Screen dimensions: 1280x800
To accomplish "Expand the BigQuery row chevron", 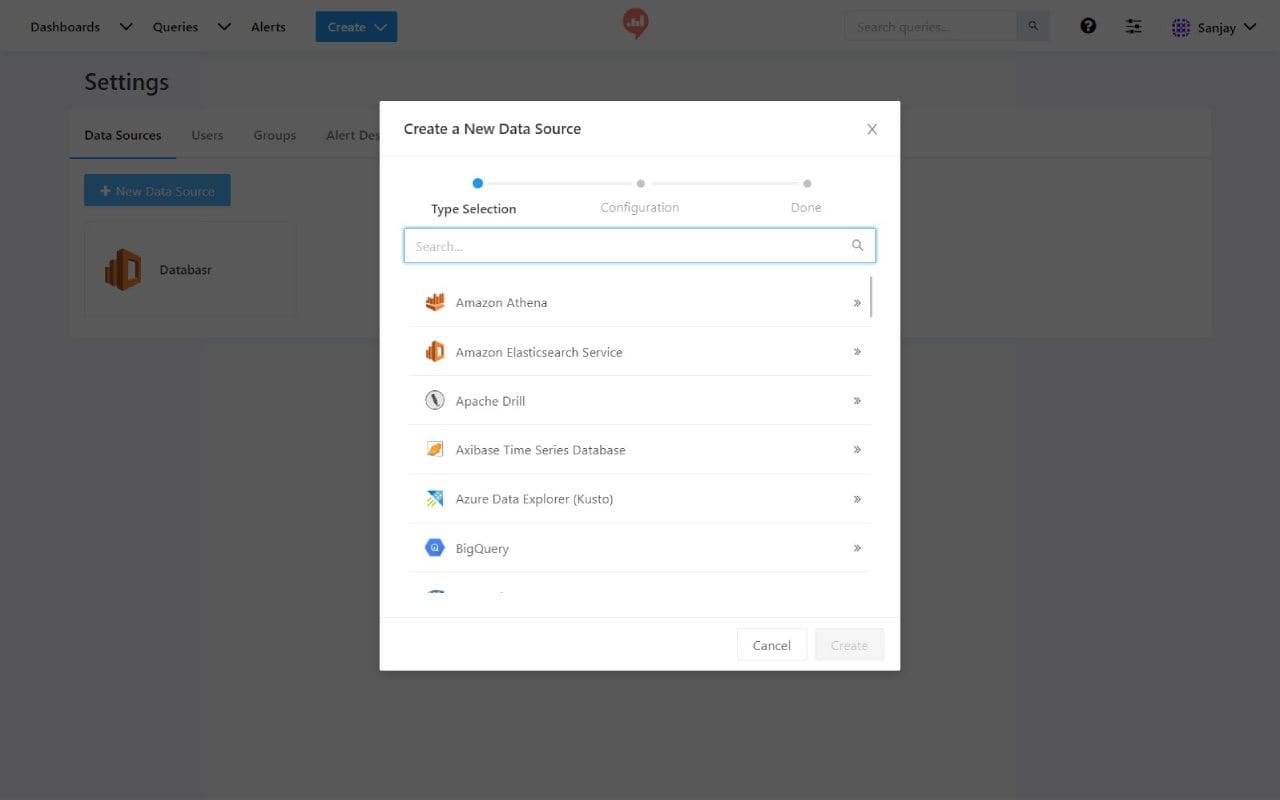I will (856, 547).
